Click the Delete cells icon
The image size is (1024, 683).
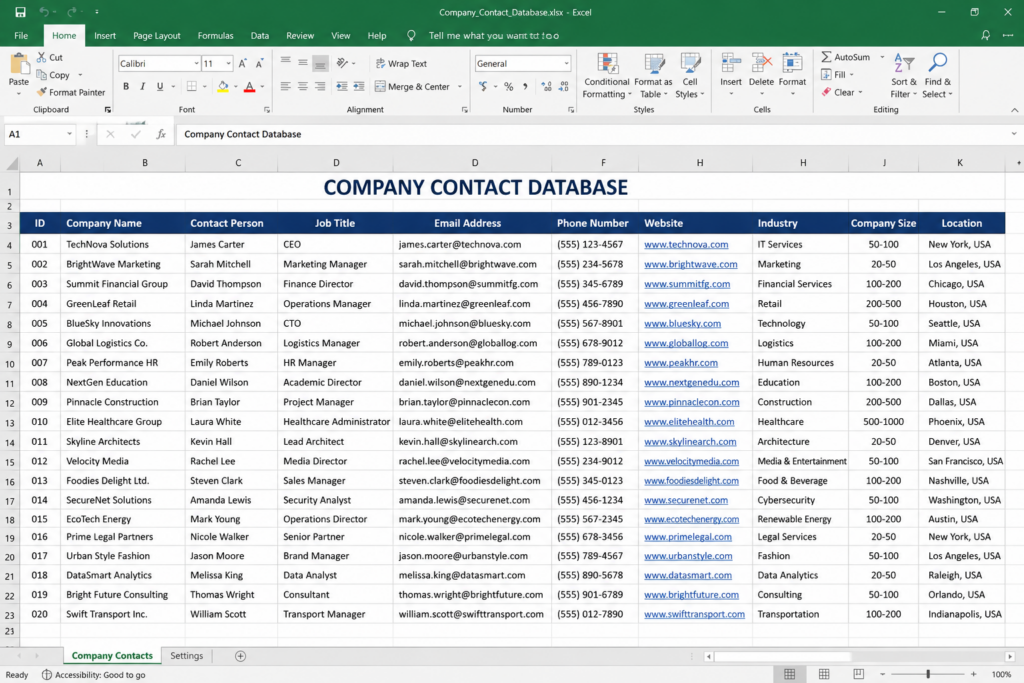coord(761,64)
